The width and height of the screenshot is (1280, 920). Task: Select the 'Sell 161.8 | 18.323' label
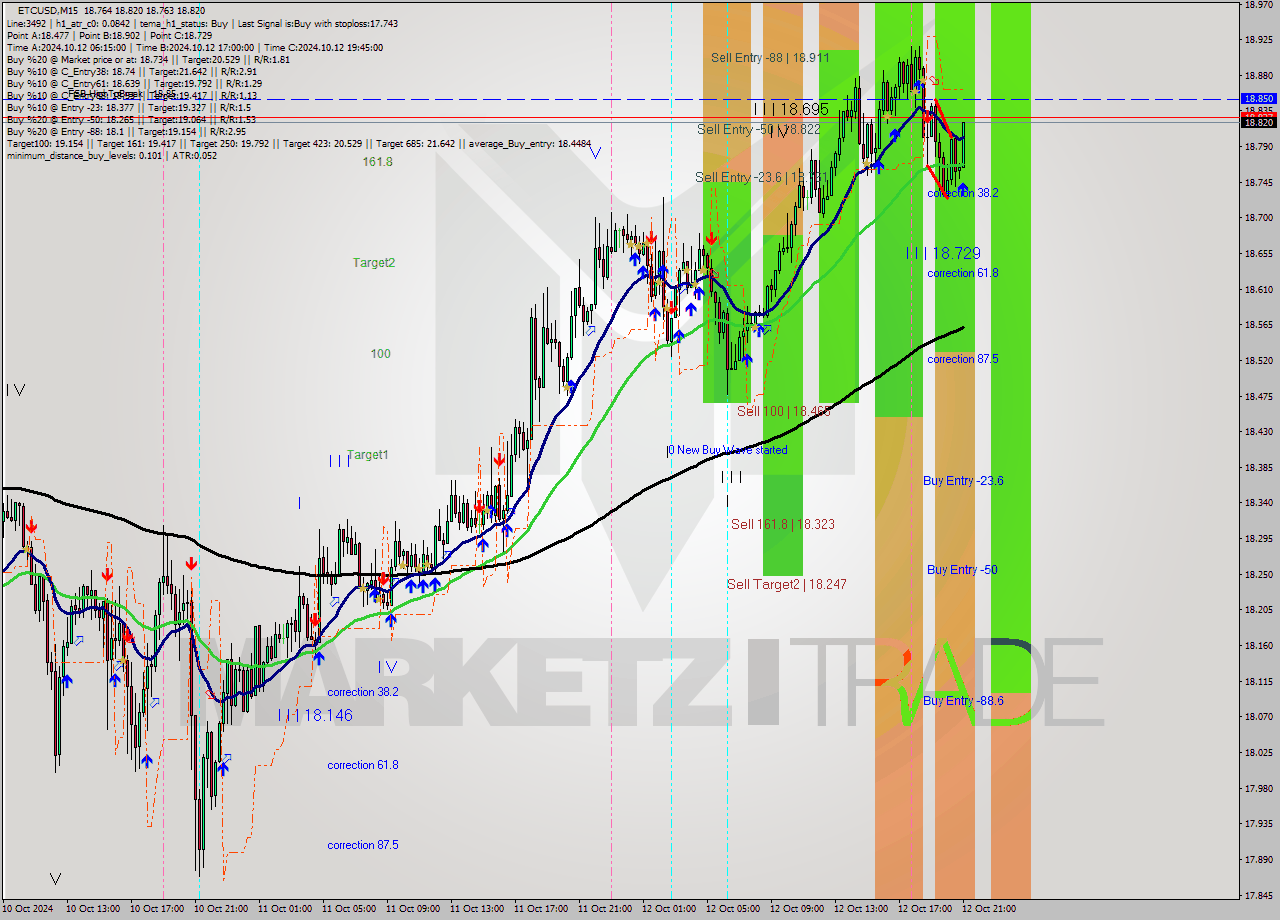(783, 524)
